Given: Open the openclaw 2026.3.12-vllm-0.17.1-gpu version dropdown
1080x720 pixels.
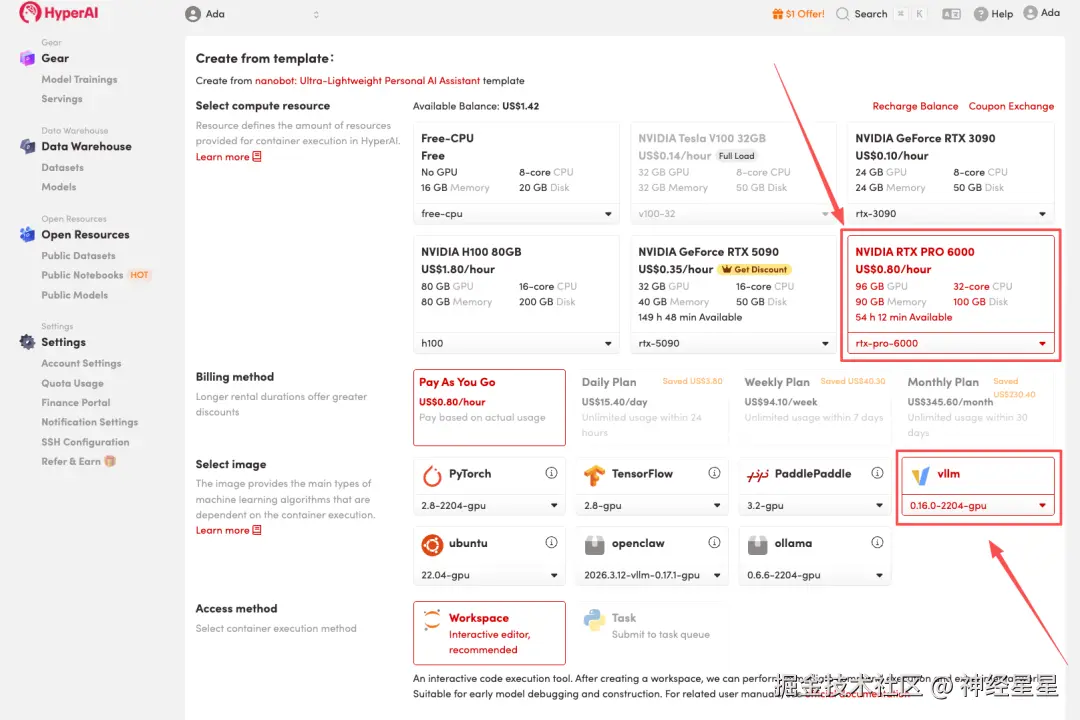Looking at the screenshot, I should pyautogui.click(x=652, y=575).
